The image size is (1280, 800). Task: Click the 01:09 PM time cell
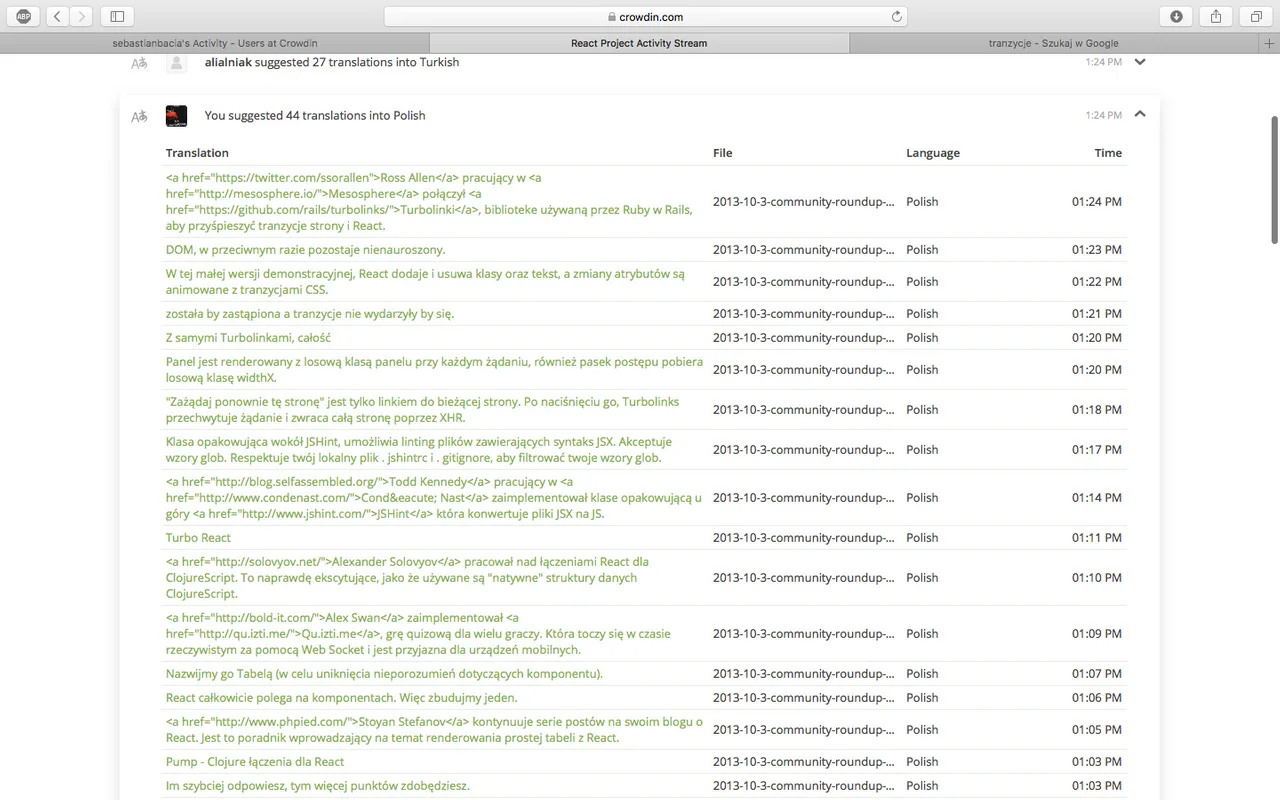click(x=1097, y=634)
